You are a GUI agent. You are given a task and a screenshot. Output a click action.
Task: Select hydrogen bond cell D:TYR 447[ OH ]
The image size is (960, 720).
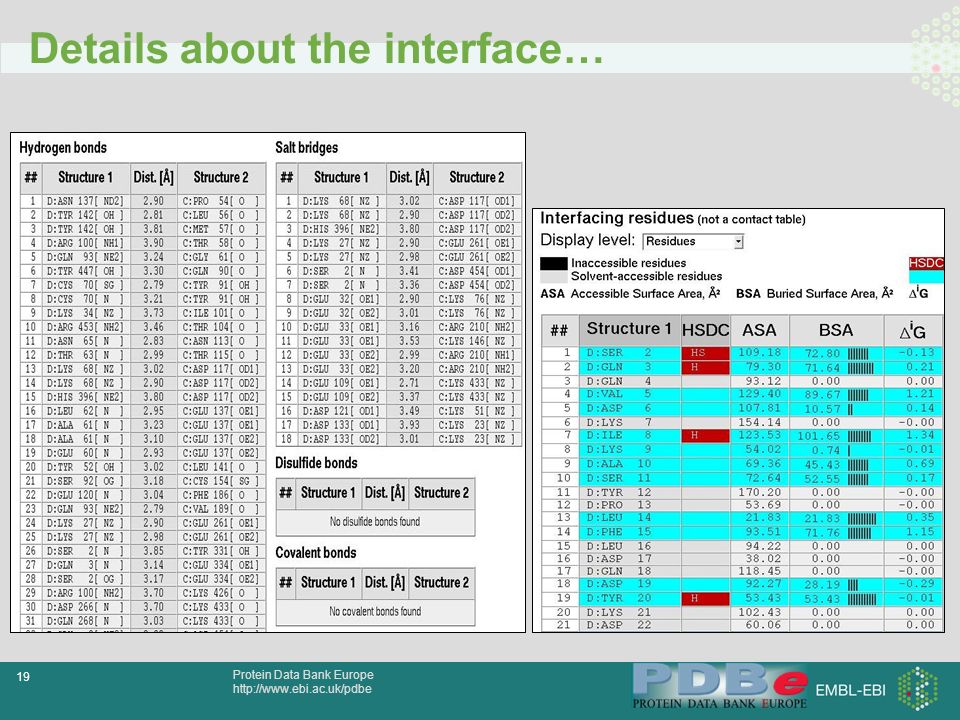point(85,271)
